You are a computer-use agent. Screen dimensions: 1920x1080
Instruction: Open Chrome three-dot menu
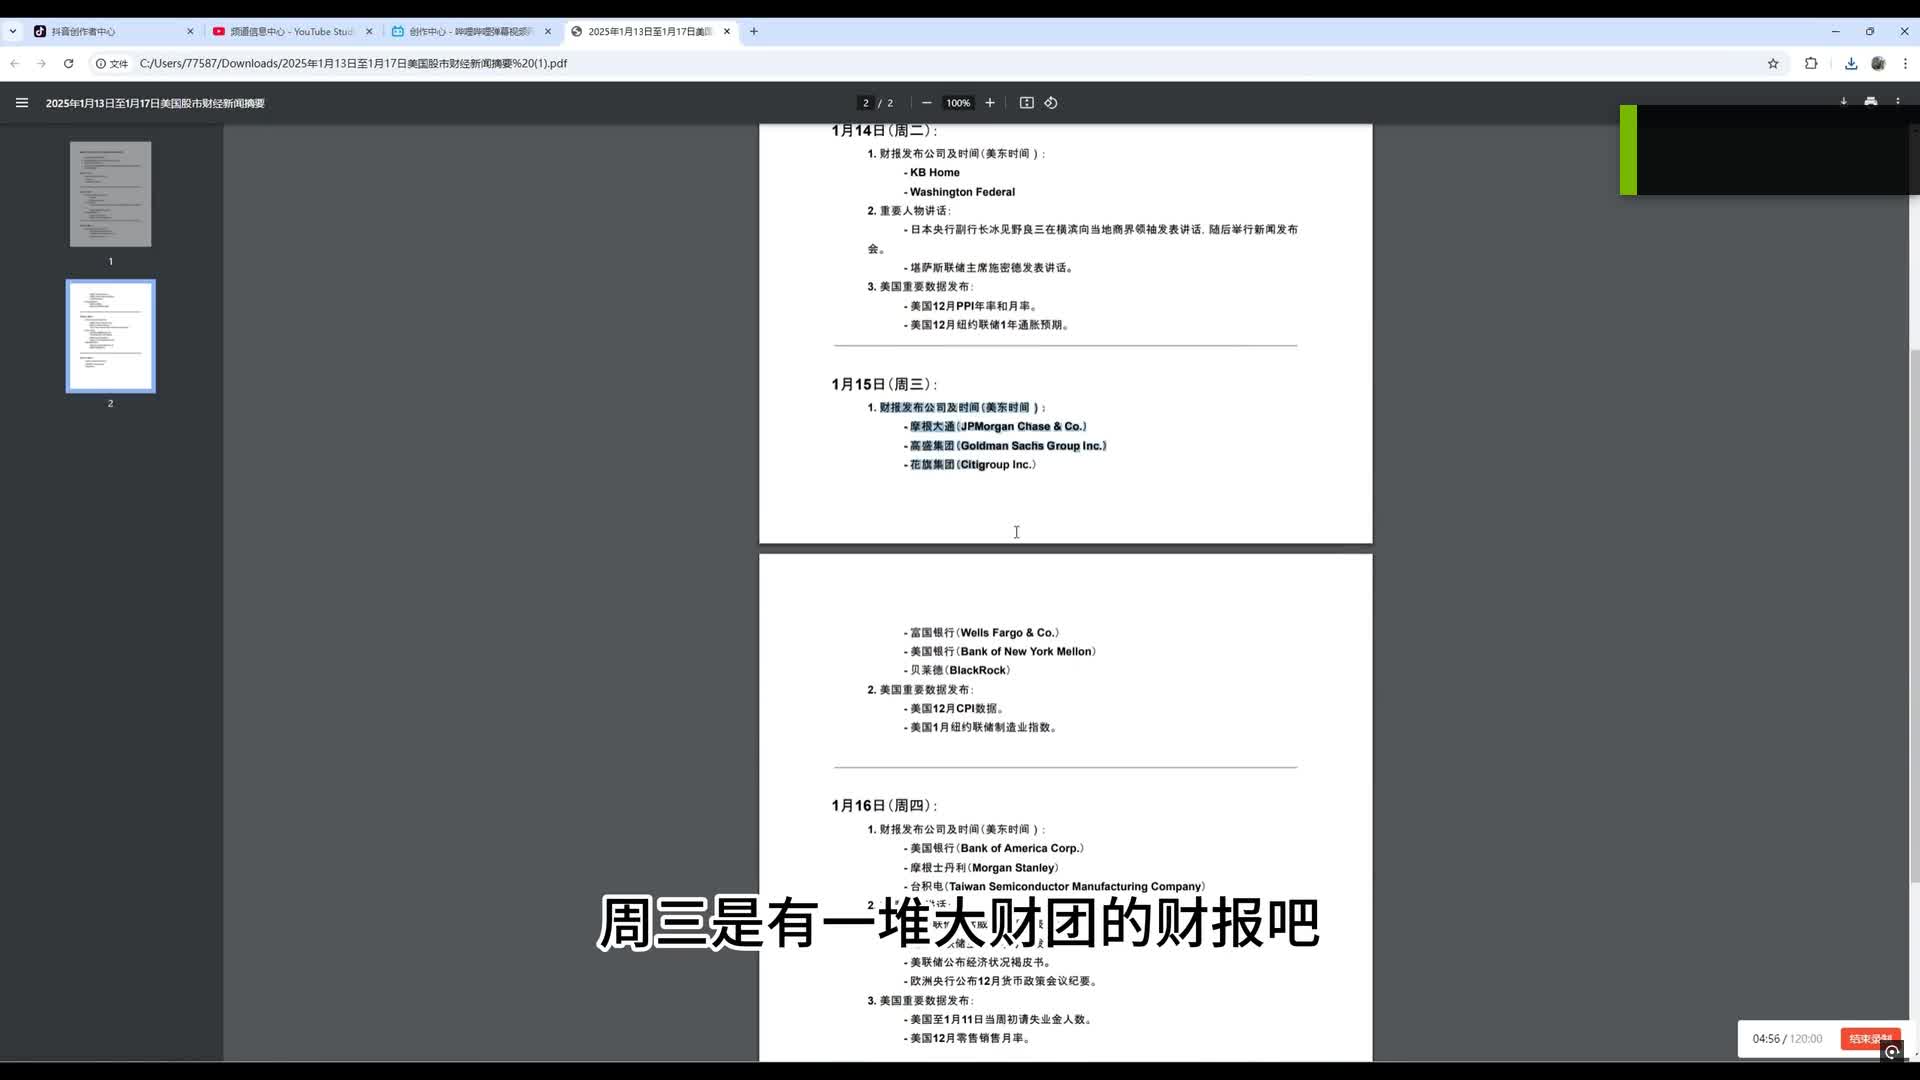[1905, 63]
